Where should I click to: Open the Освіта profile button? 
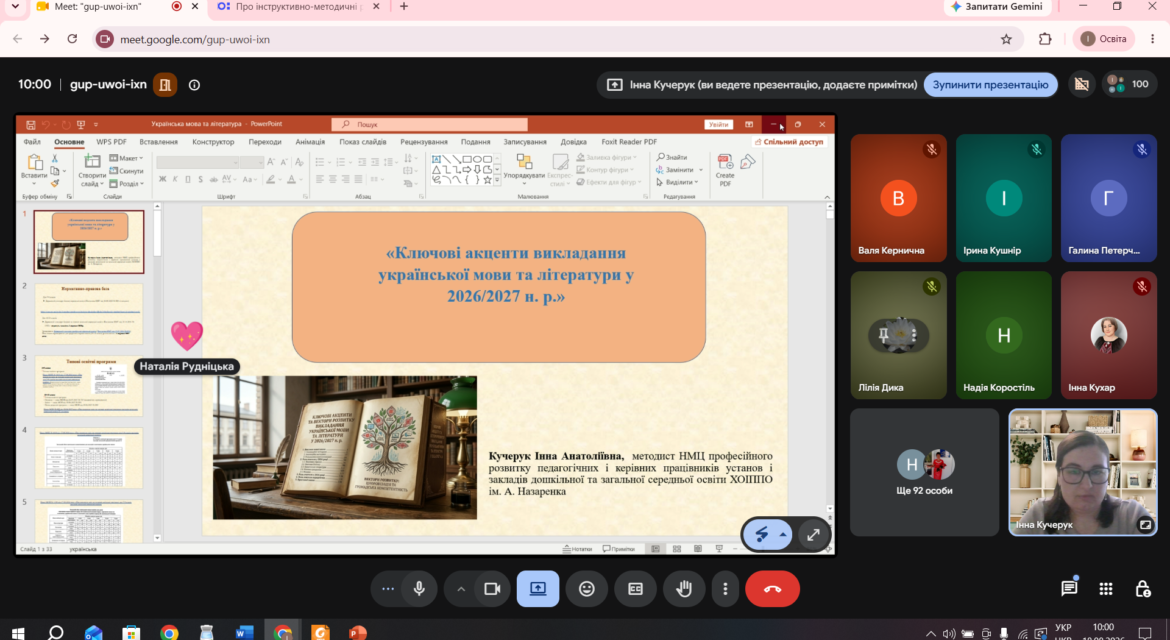pos(1104,39)
